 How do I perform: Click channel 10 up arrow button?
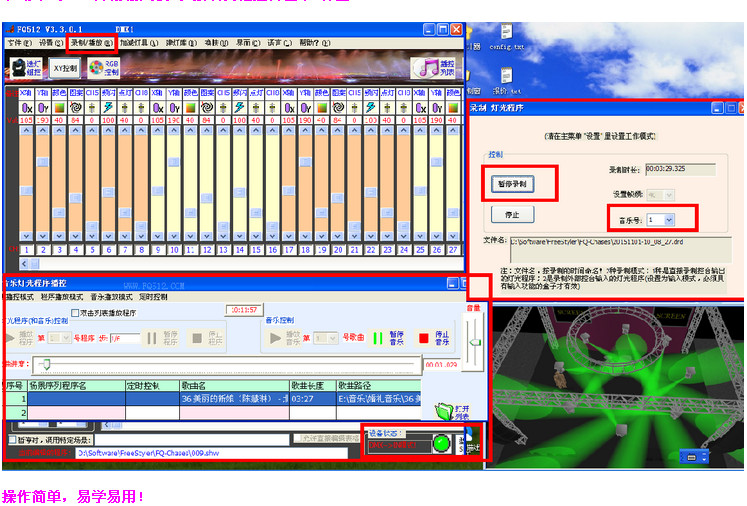coord(174,130)
